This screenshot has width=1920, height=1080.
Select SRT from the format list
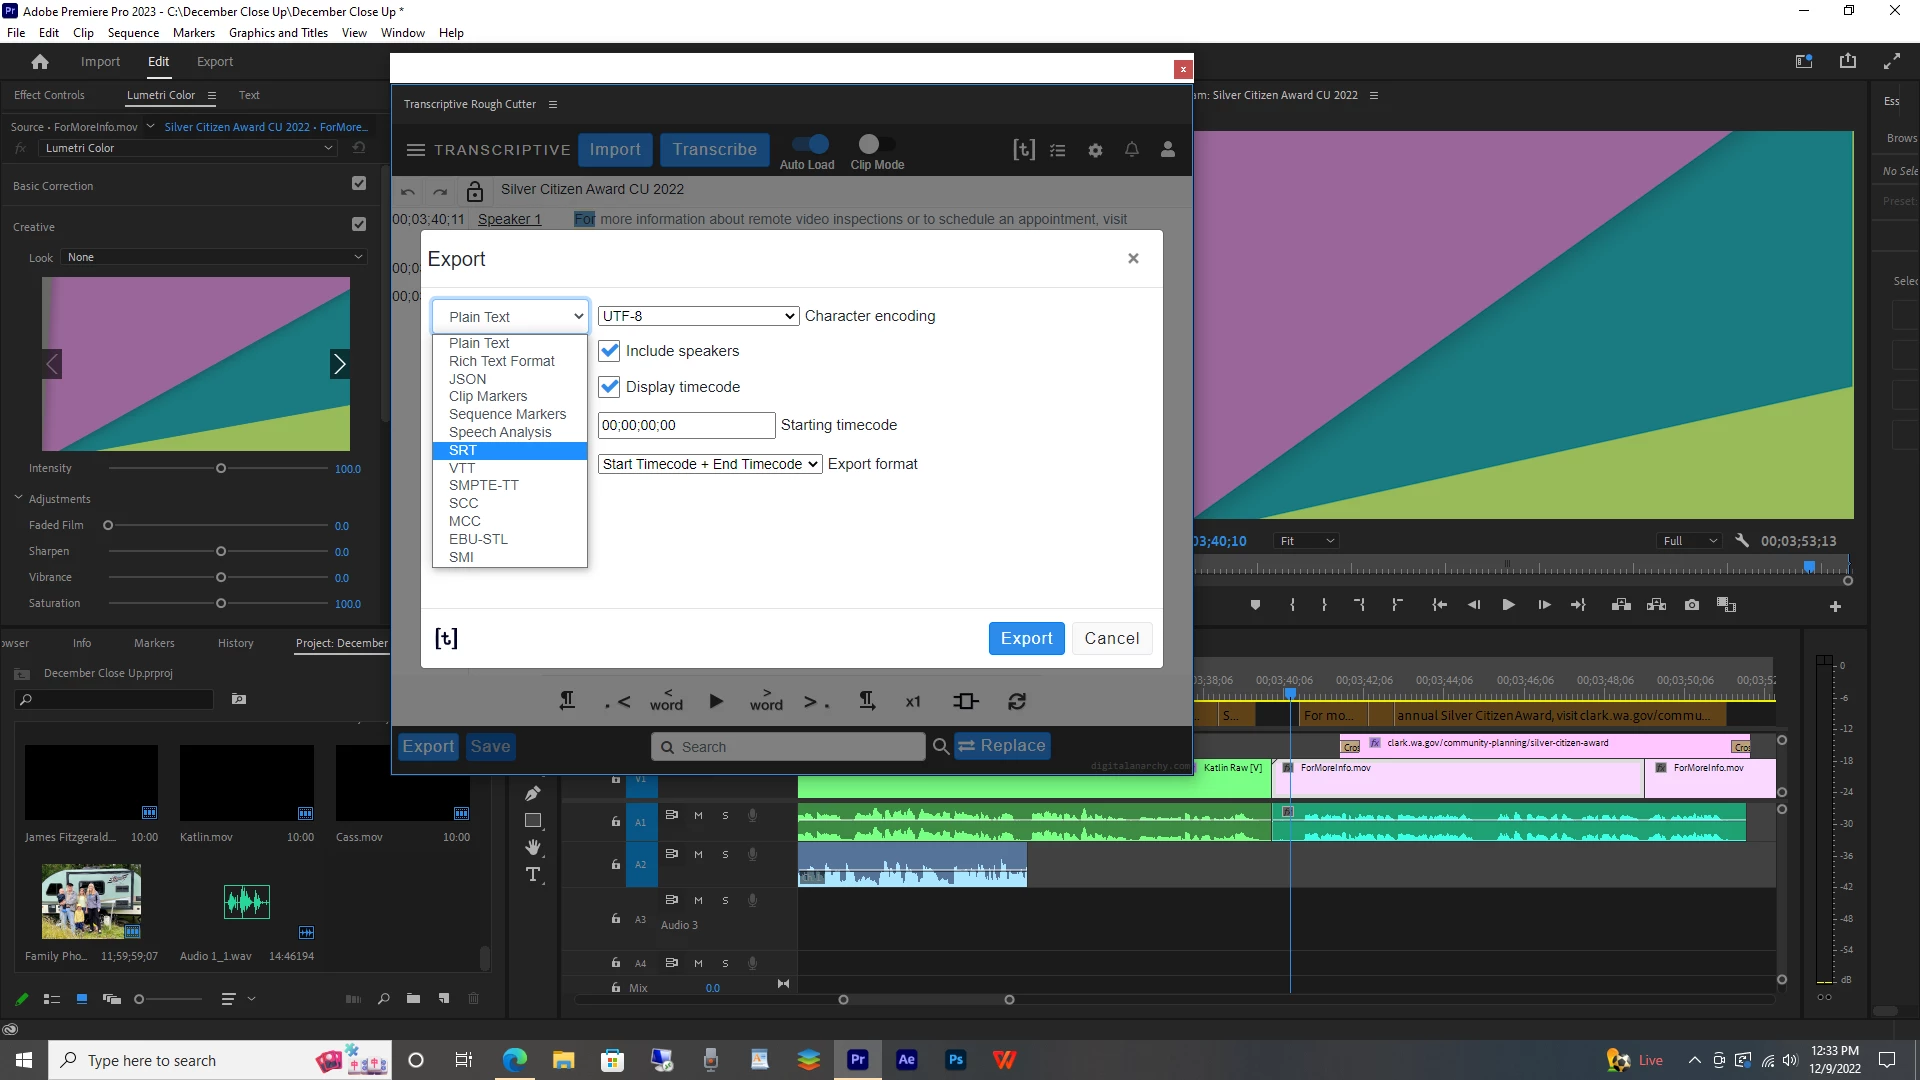(463, 450)
